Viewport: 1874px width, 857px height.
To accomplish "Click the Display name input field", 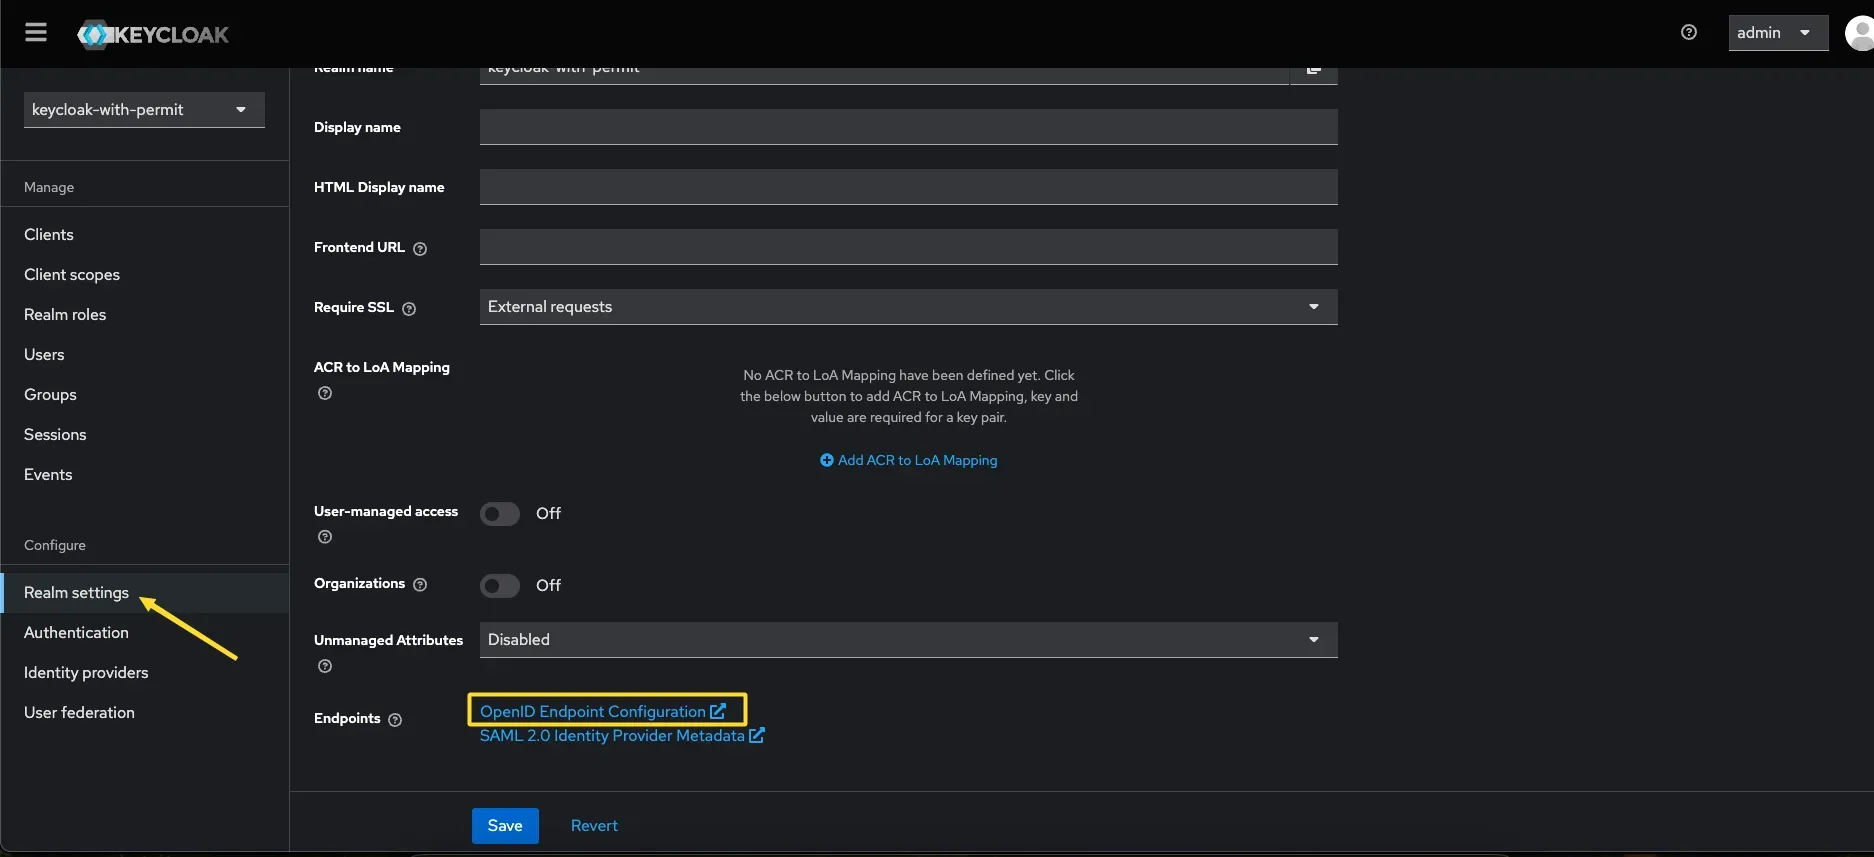I will pos(908,127).
